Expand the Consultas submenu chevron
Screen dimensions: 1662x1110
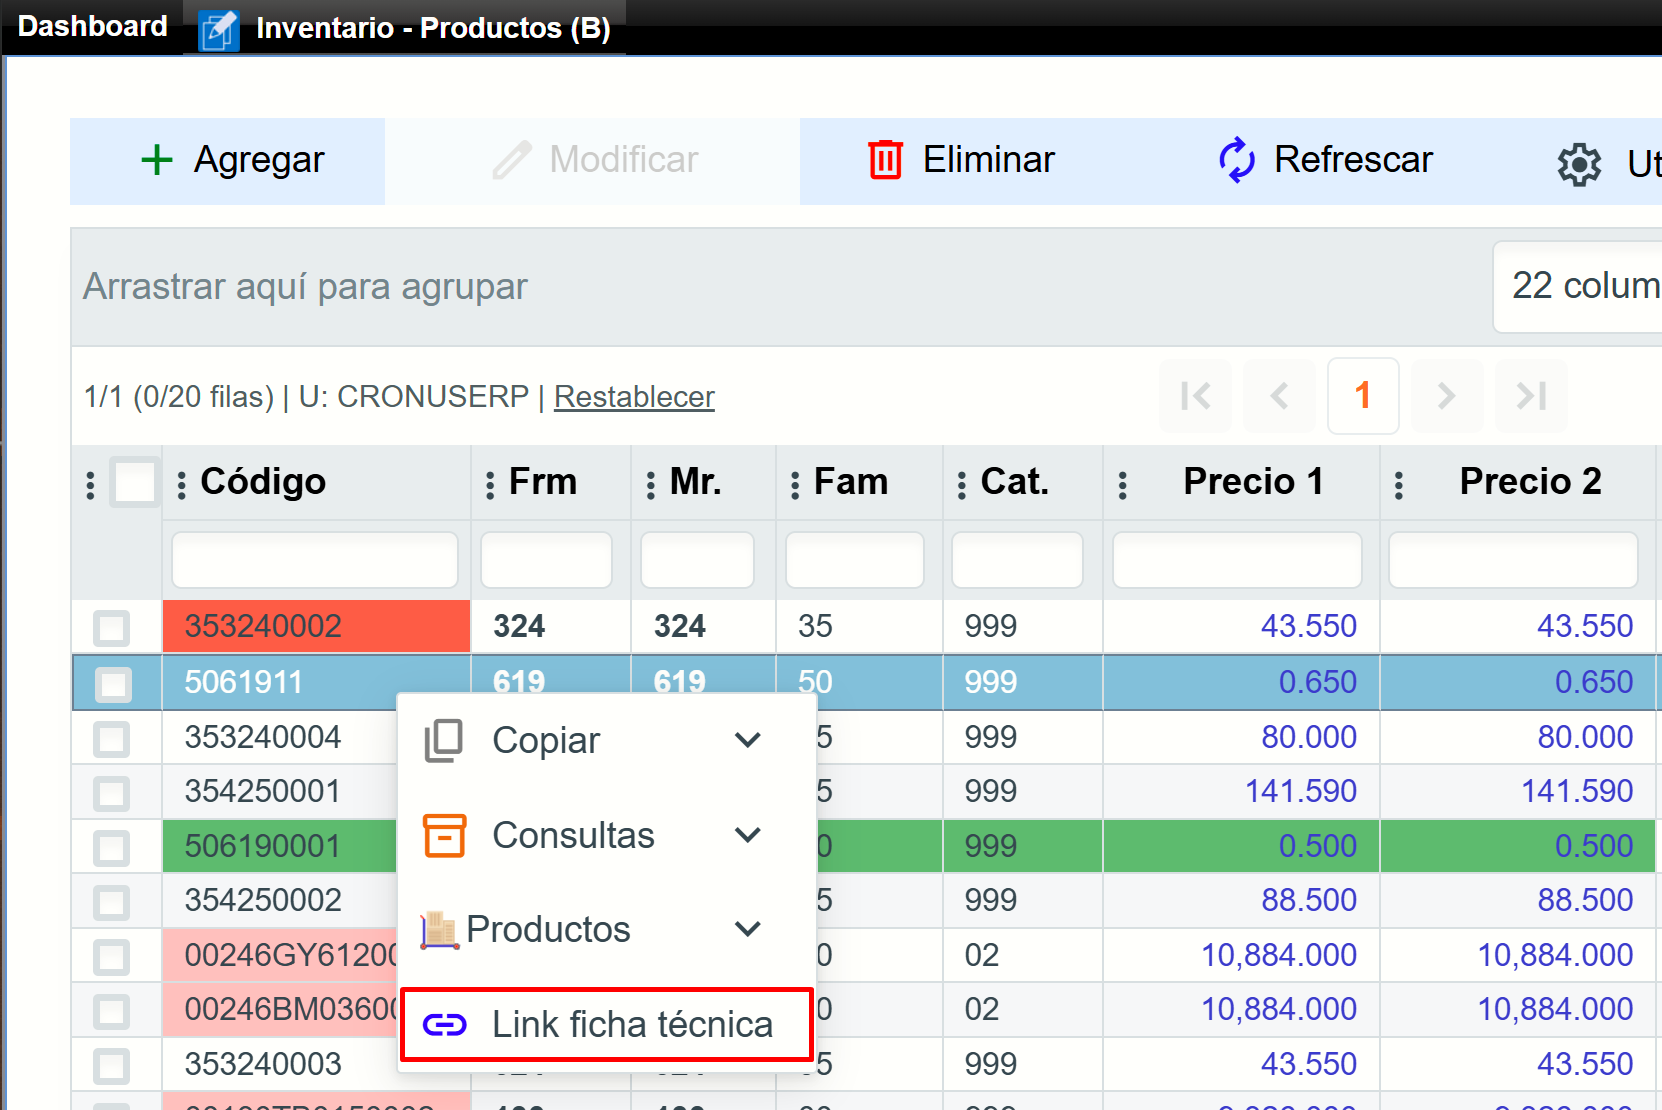tap(748, 835)
